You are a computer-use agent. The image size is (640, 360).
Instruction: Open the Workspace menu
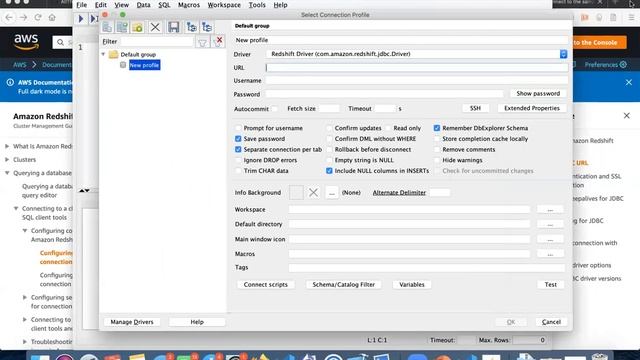click(224, 5)
